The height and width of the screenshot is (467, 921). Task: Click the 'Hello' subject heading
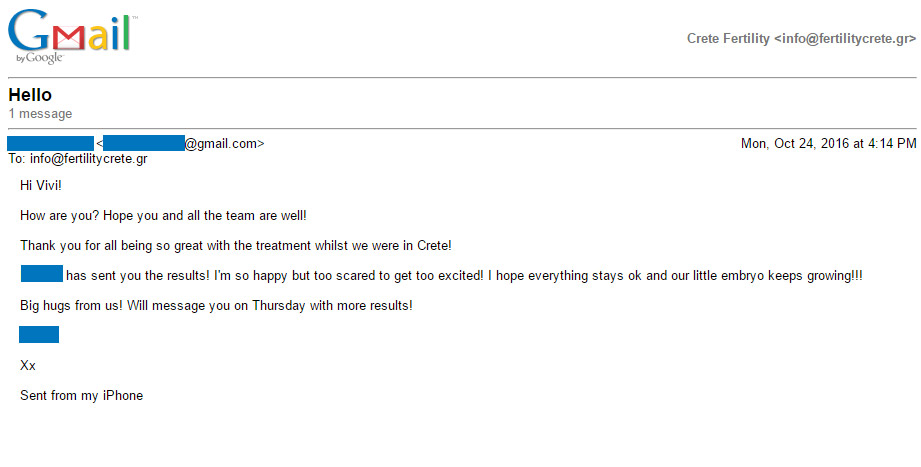click(30, 95)
